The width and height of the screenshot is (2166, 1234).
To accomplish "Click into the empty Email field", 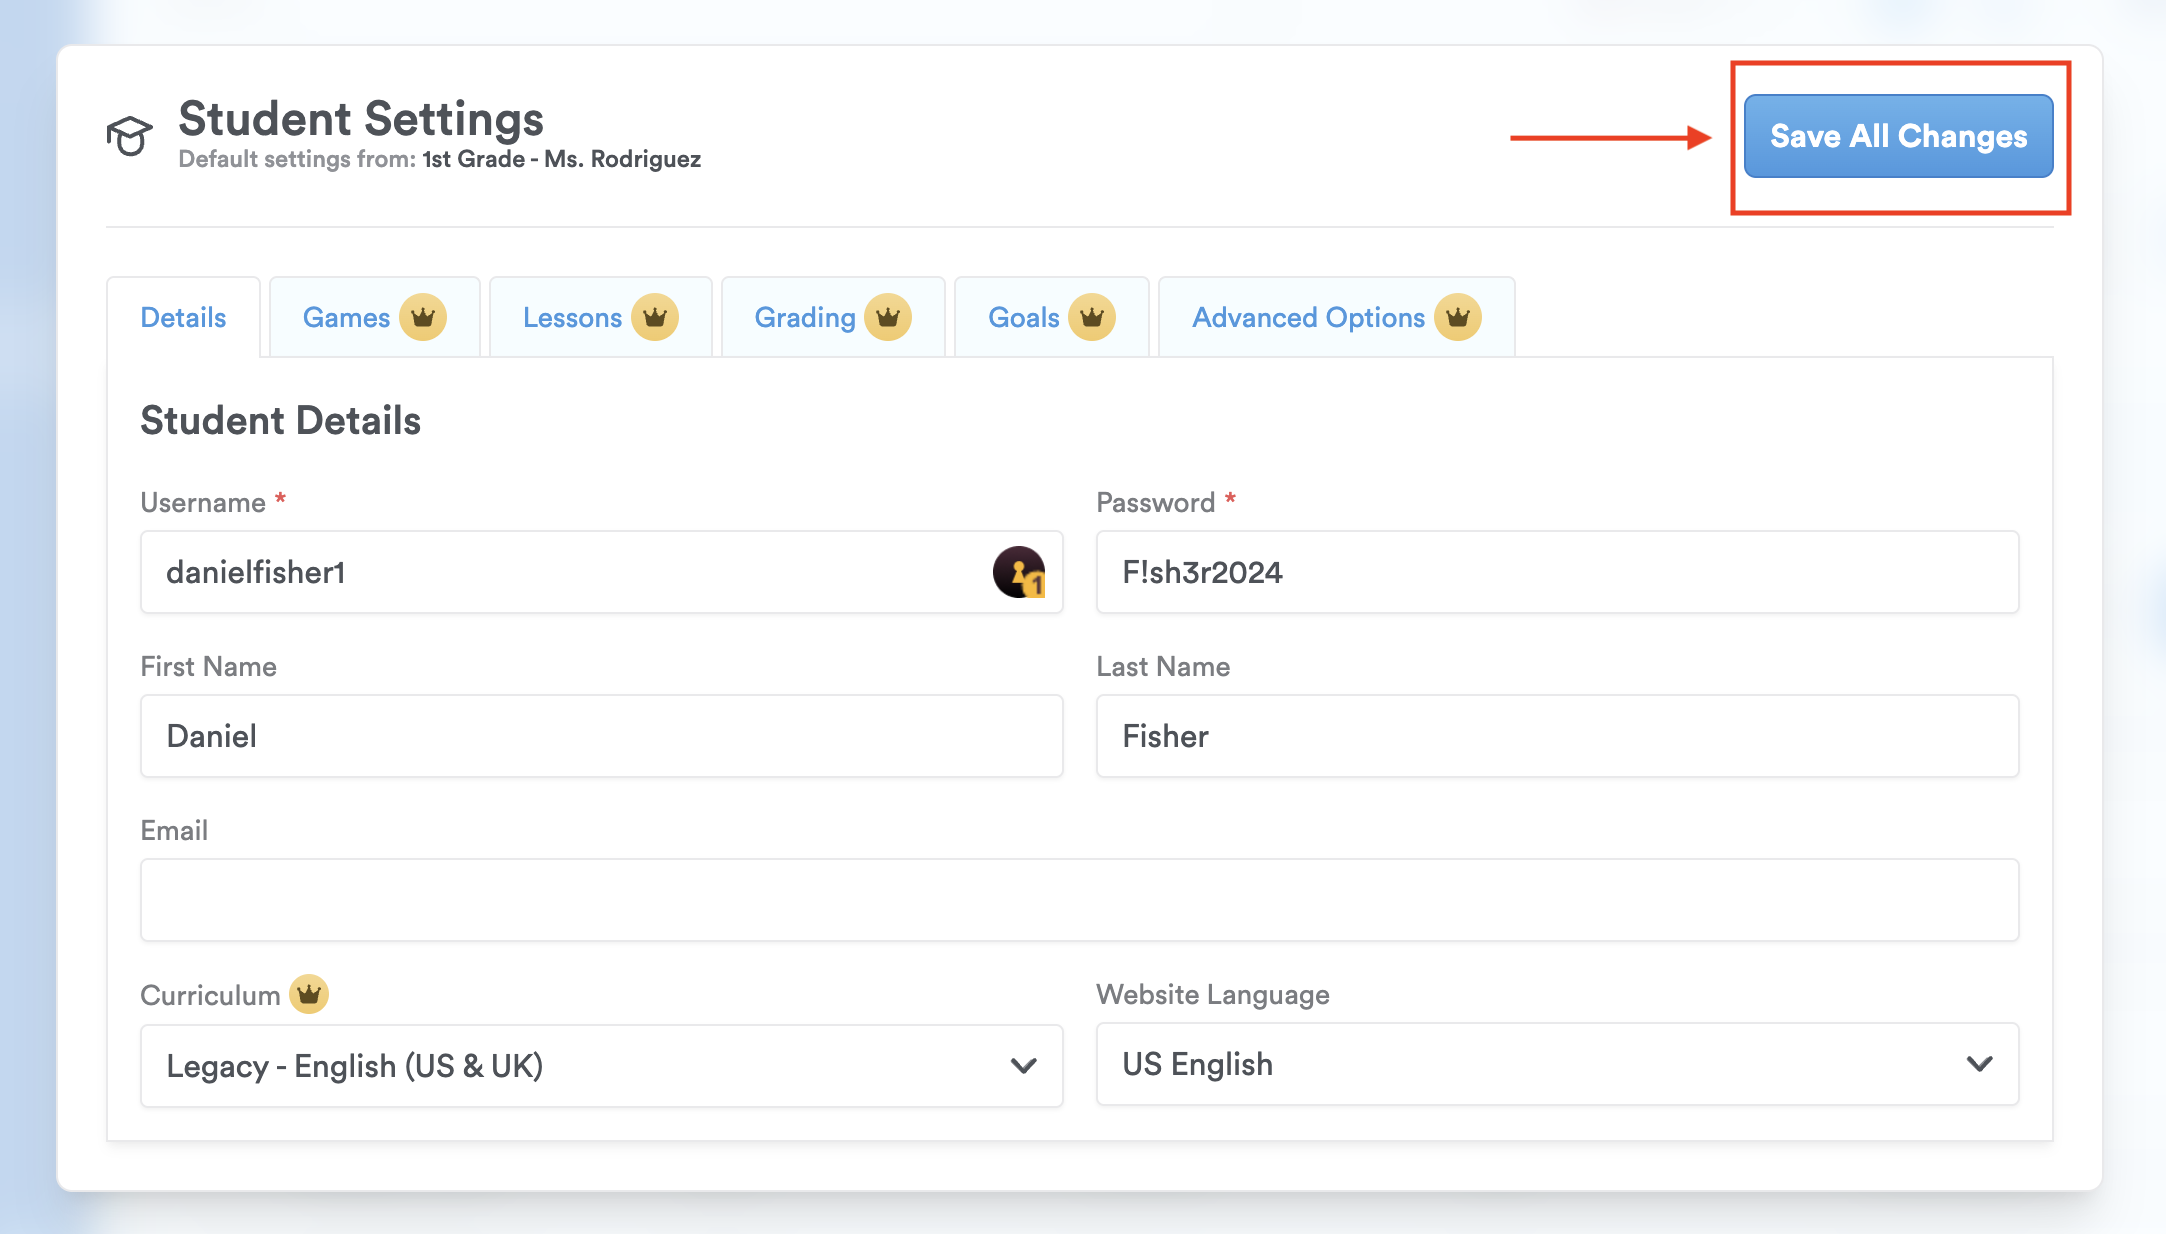I will point(1079,900).
